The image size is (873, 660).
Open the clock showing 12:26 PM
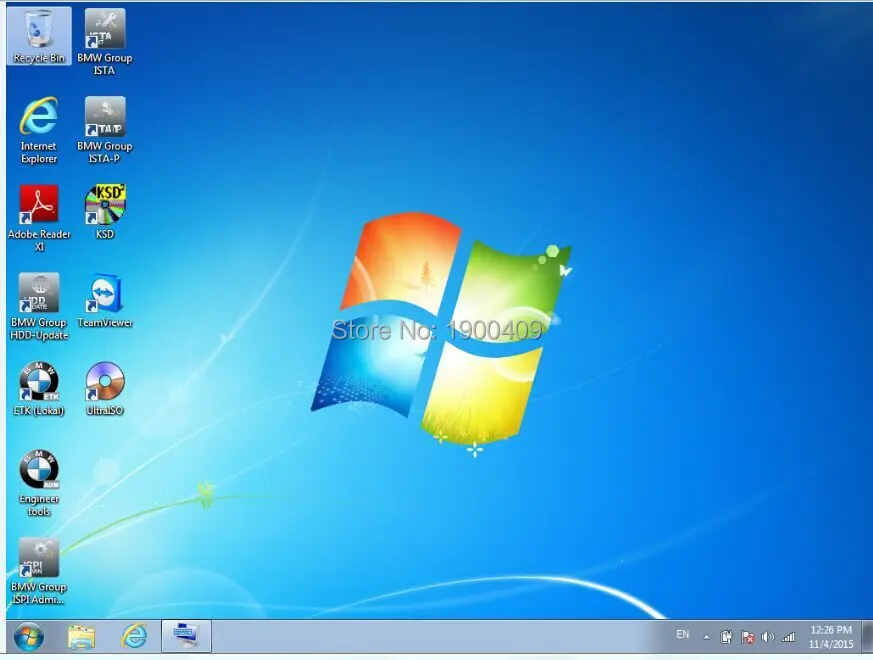(831, 637)
